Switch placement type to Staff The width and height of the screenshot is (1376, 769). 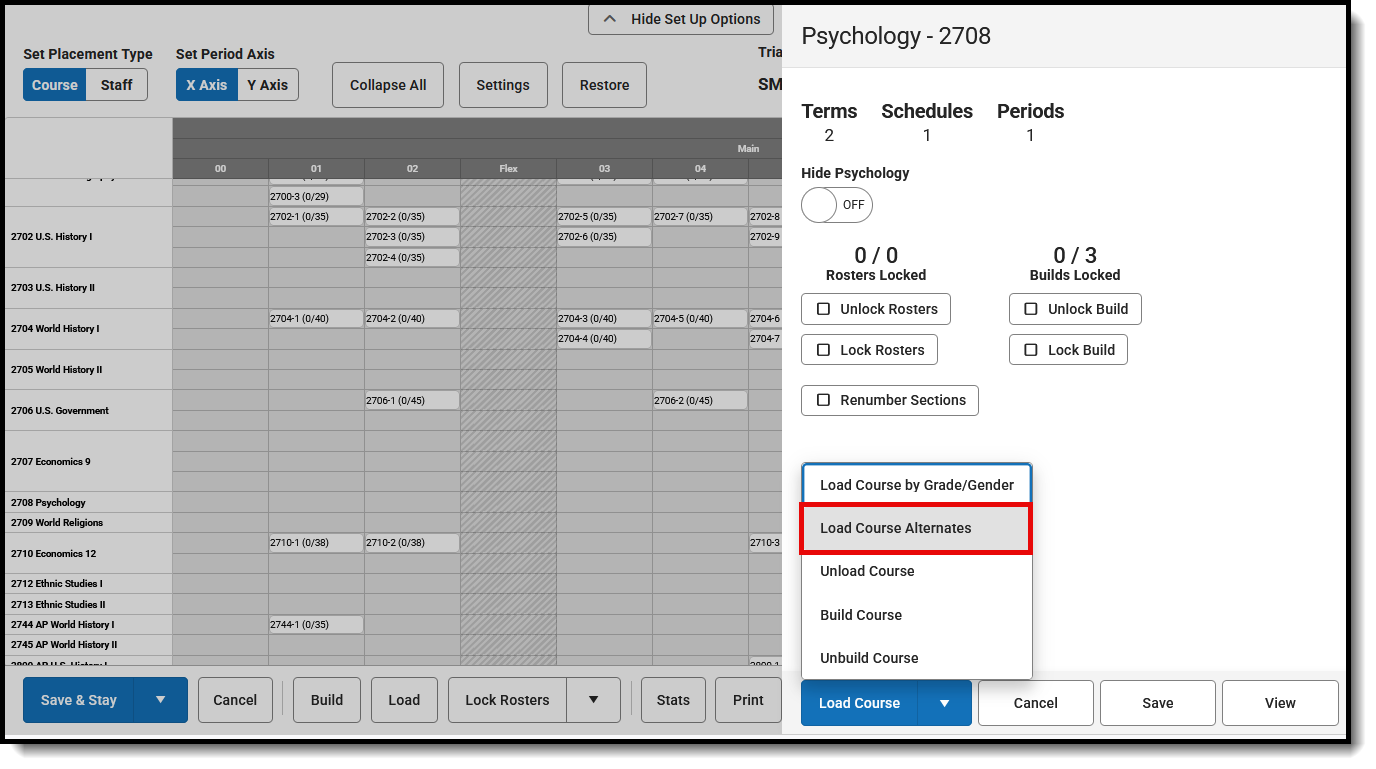pyautogui.click(x=116, y=85)
